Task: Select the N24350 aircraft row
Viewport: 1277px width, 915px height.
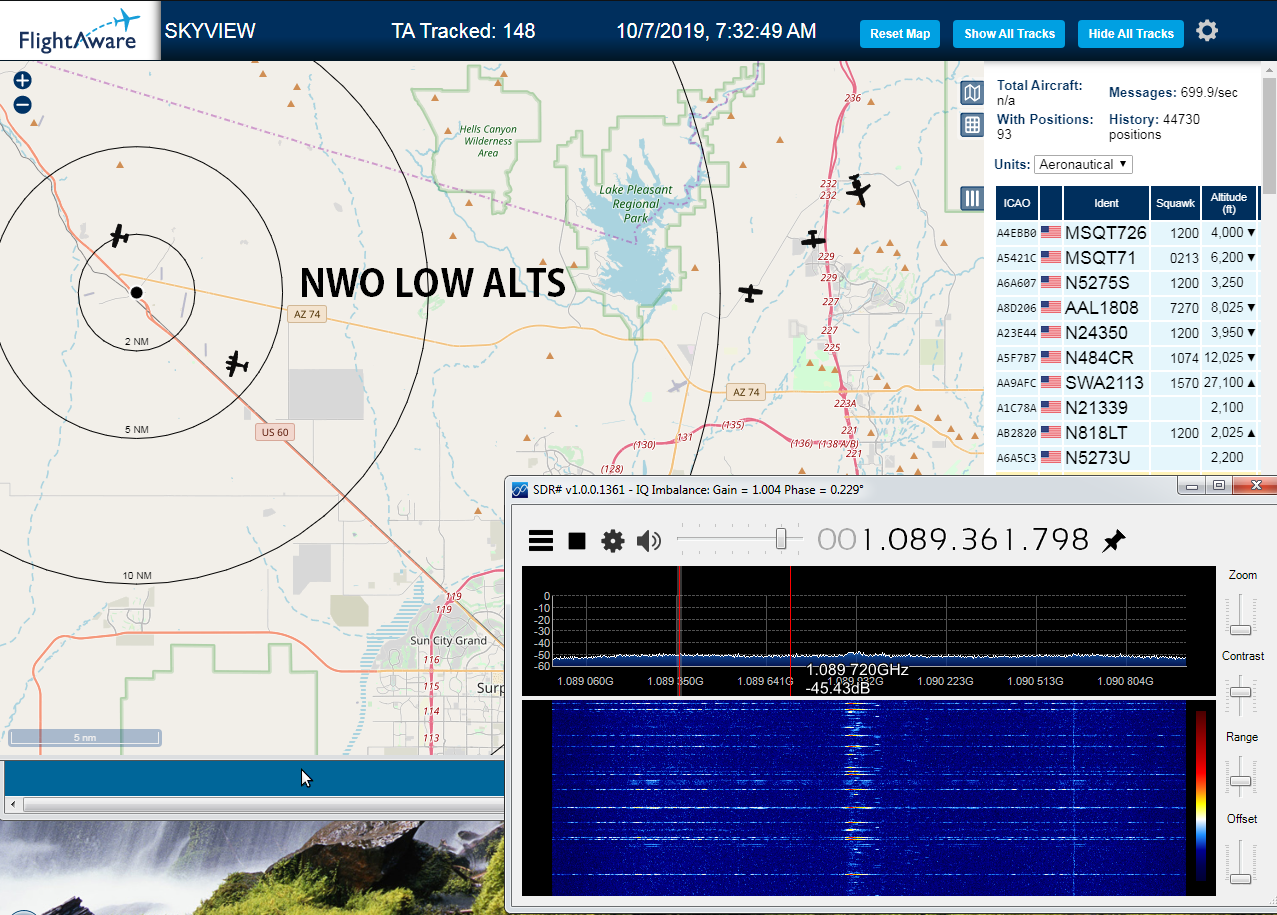Action: [1127, 332]
